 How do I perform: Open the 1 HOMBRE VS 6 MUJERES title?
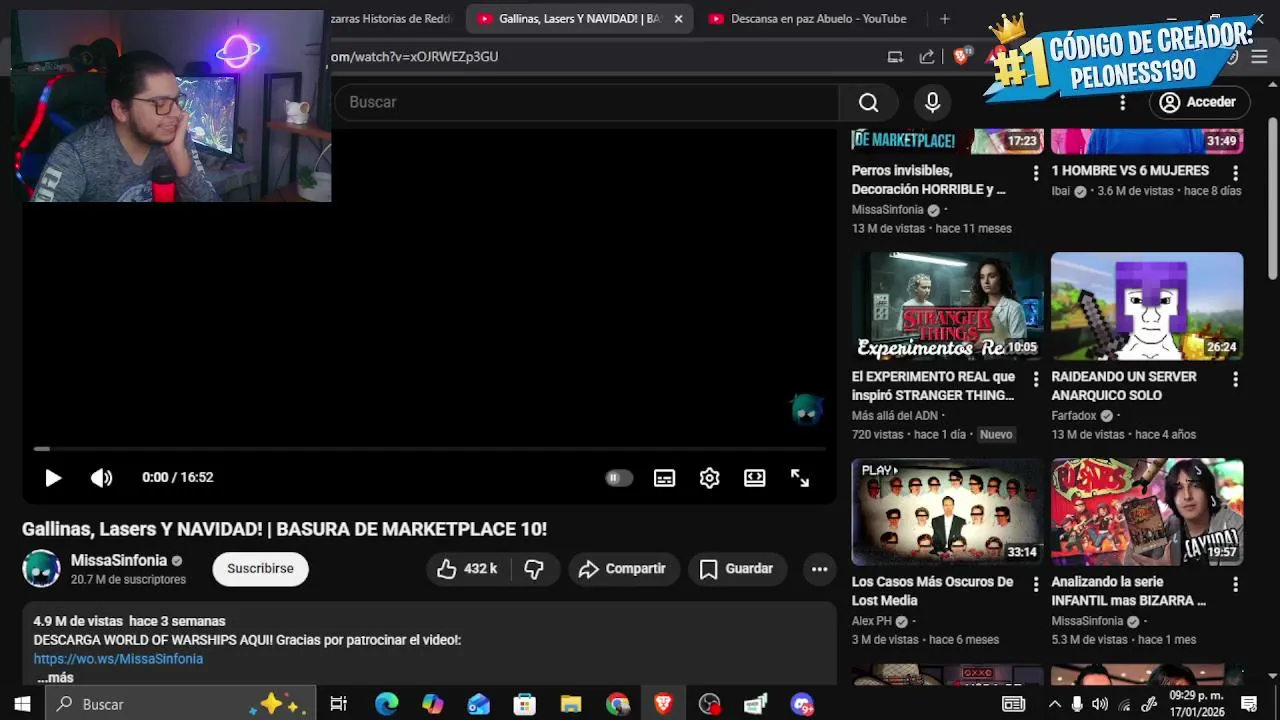tap(1130, 171)
